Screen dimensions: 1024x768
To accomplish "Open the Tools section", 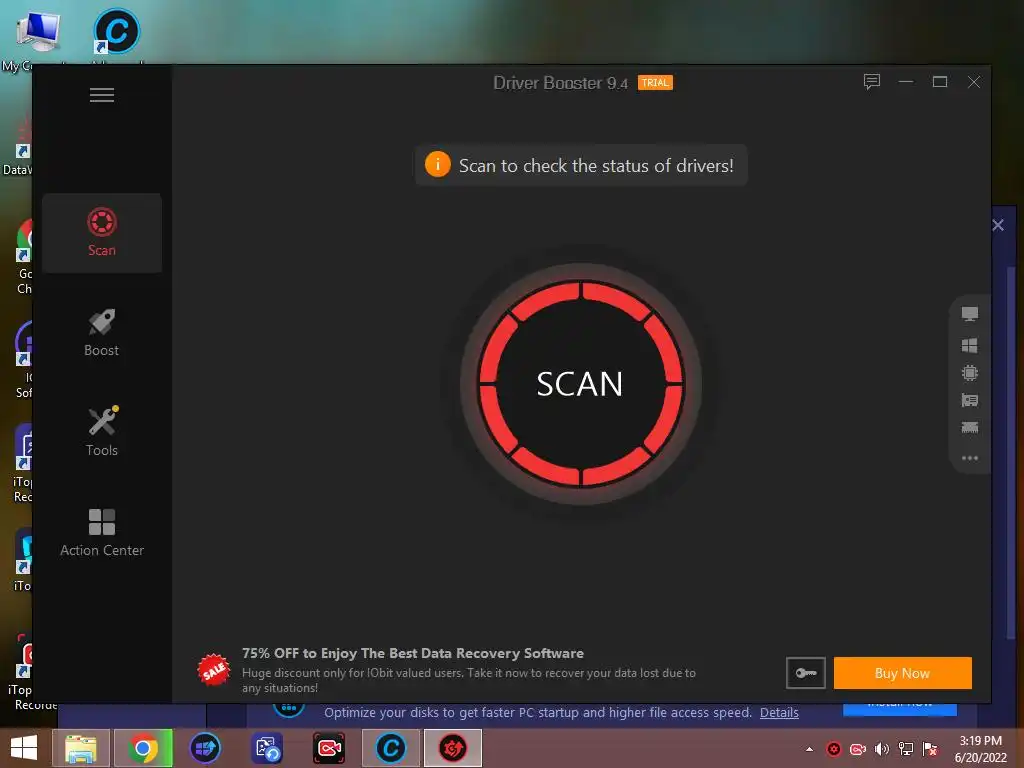I will pyautogui.click(x=102, y=432).
